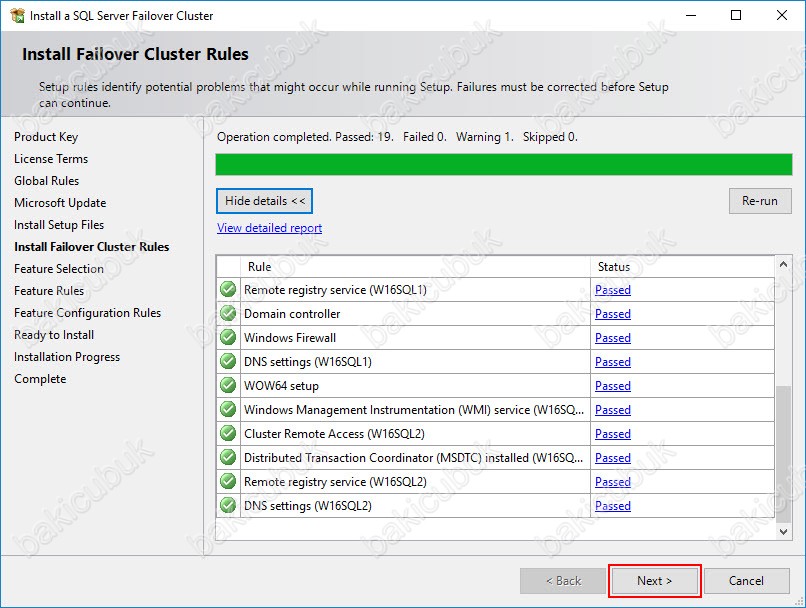806x608 pixels.
Task: Click Windows Management Instrumentation (WMI) rule text
Action: click(414, 410)
